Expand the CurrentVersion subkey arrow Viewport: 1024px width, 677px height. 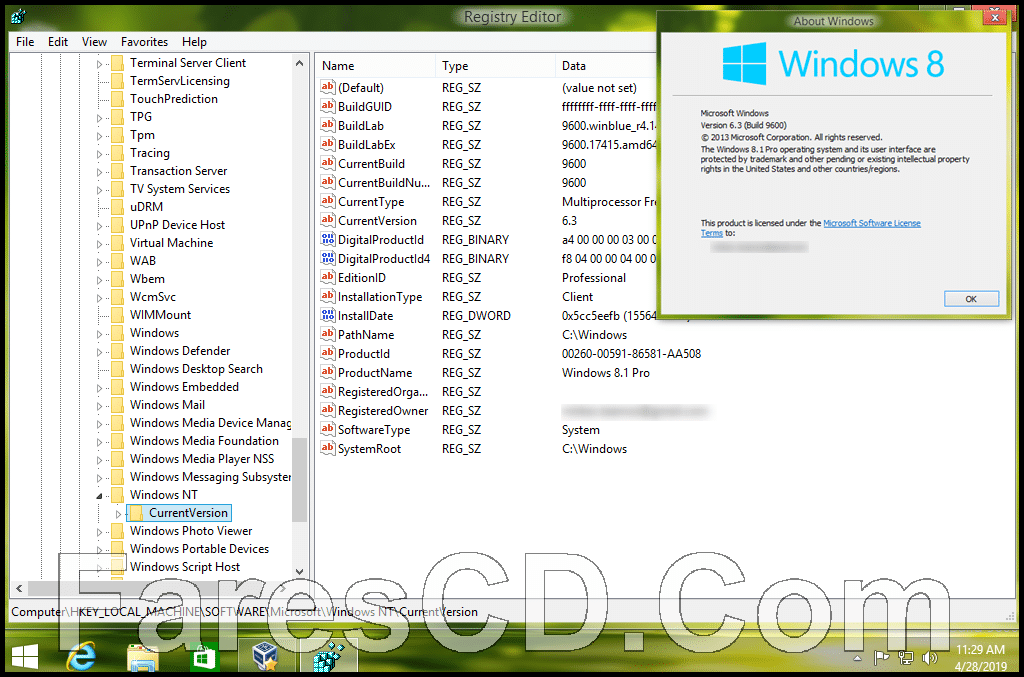point(118,514)
